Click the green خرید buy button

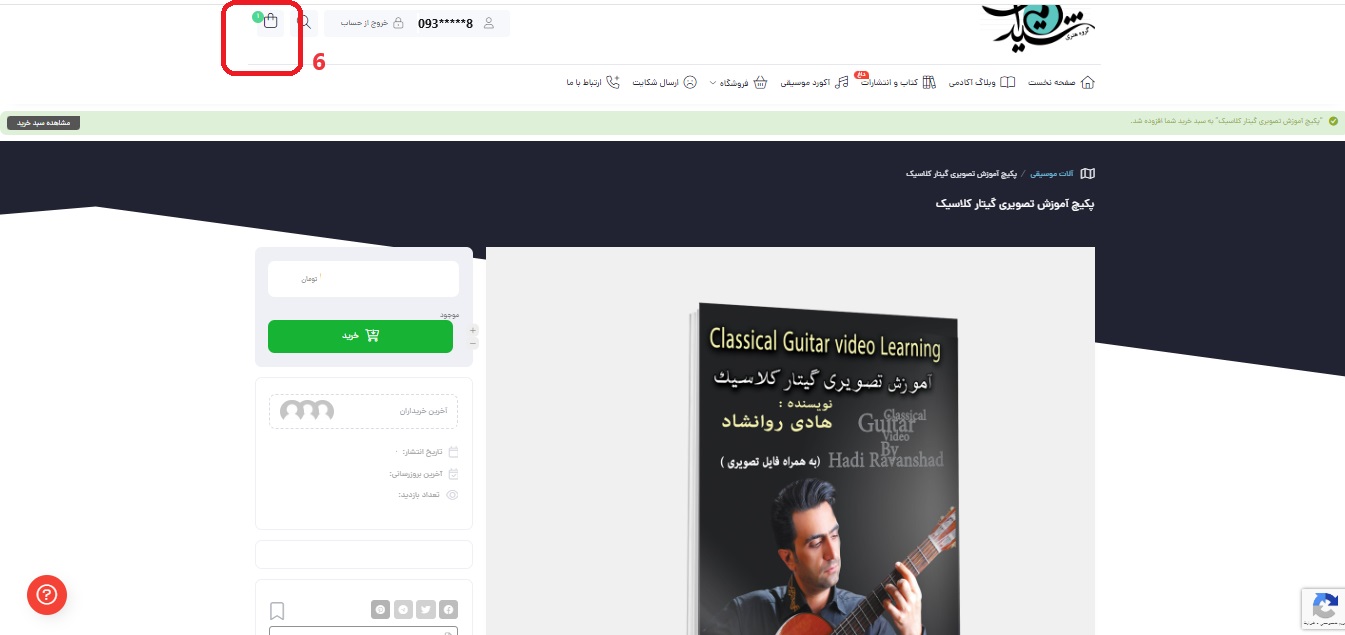coord(360,336)
